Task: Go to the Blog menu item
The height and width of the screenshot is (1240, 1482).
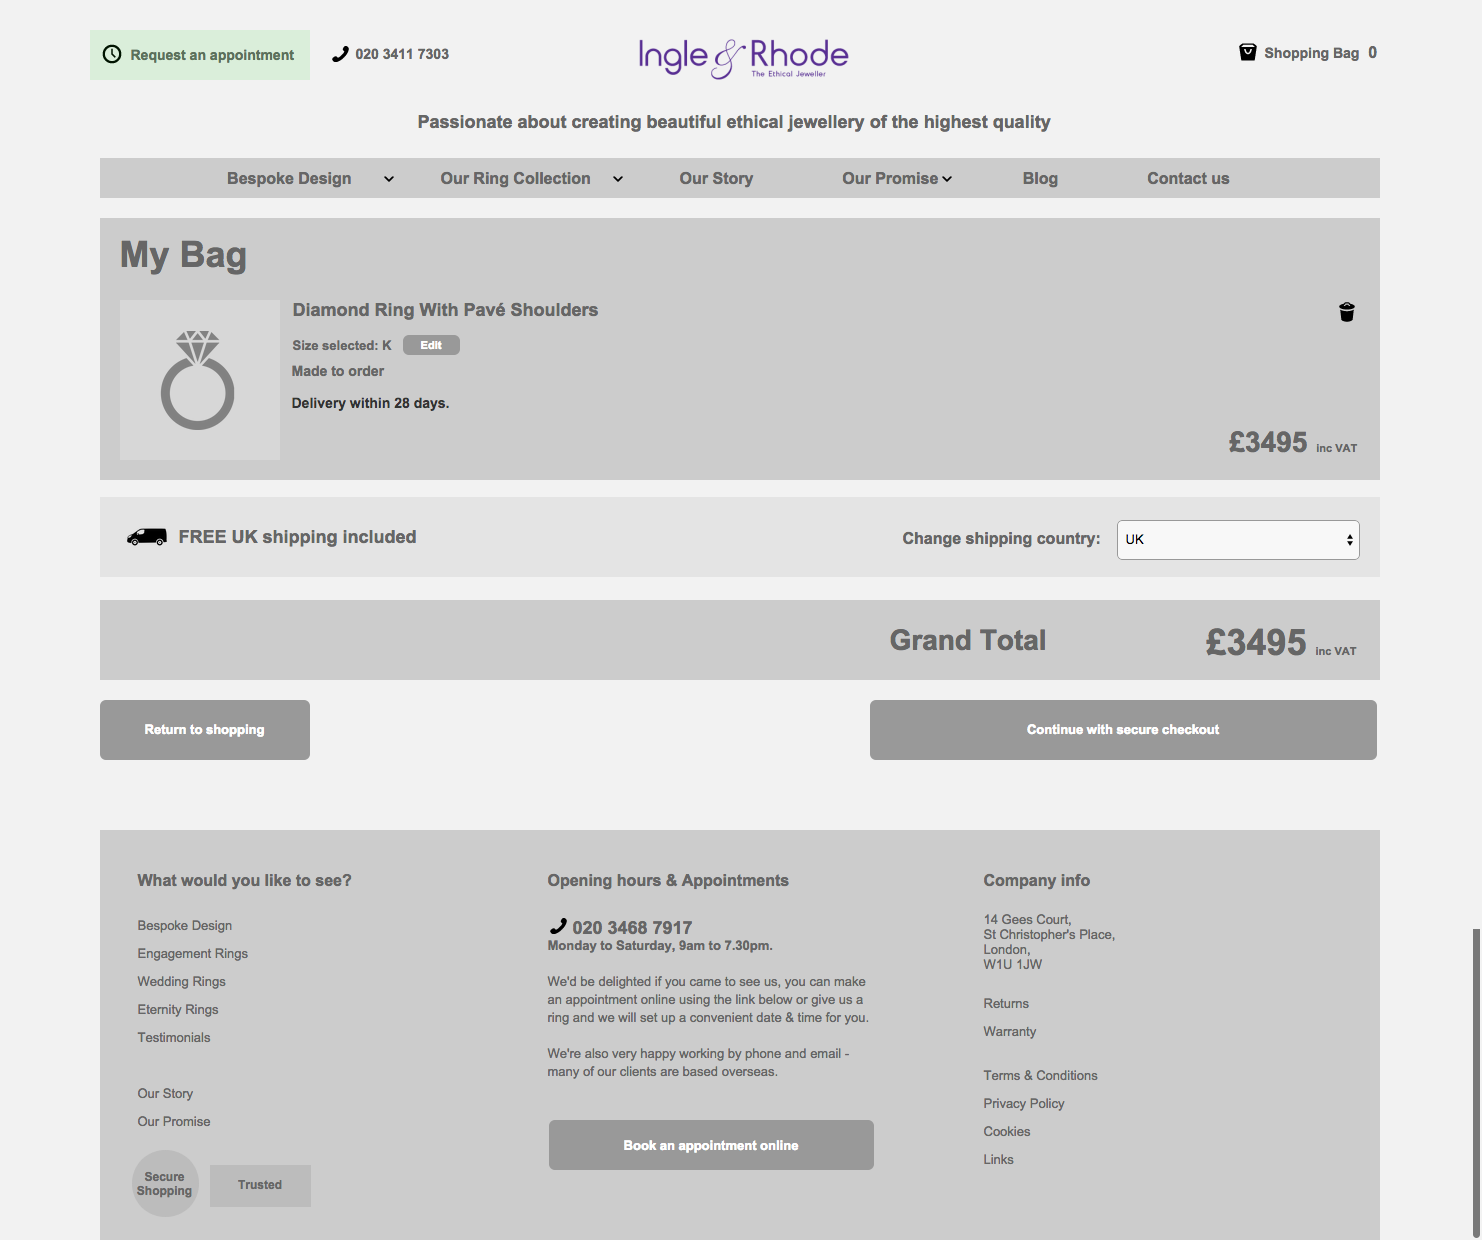Action: [x=1040, y=179]
